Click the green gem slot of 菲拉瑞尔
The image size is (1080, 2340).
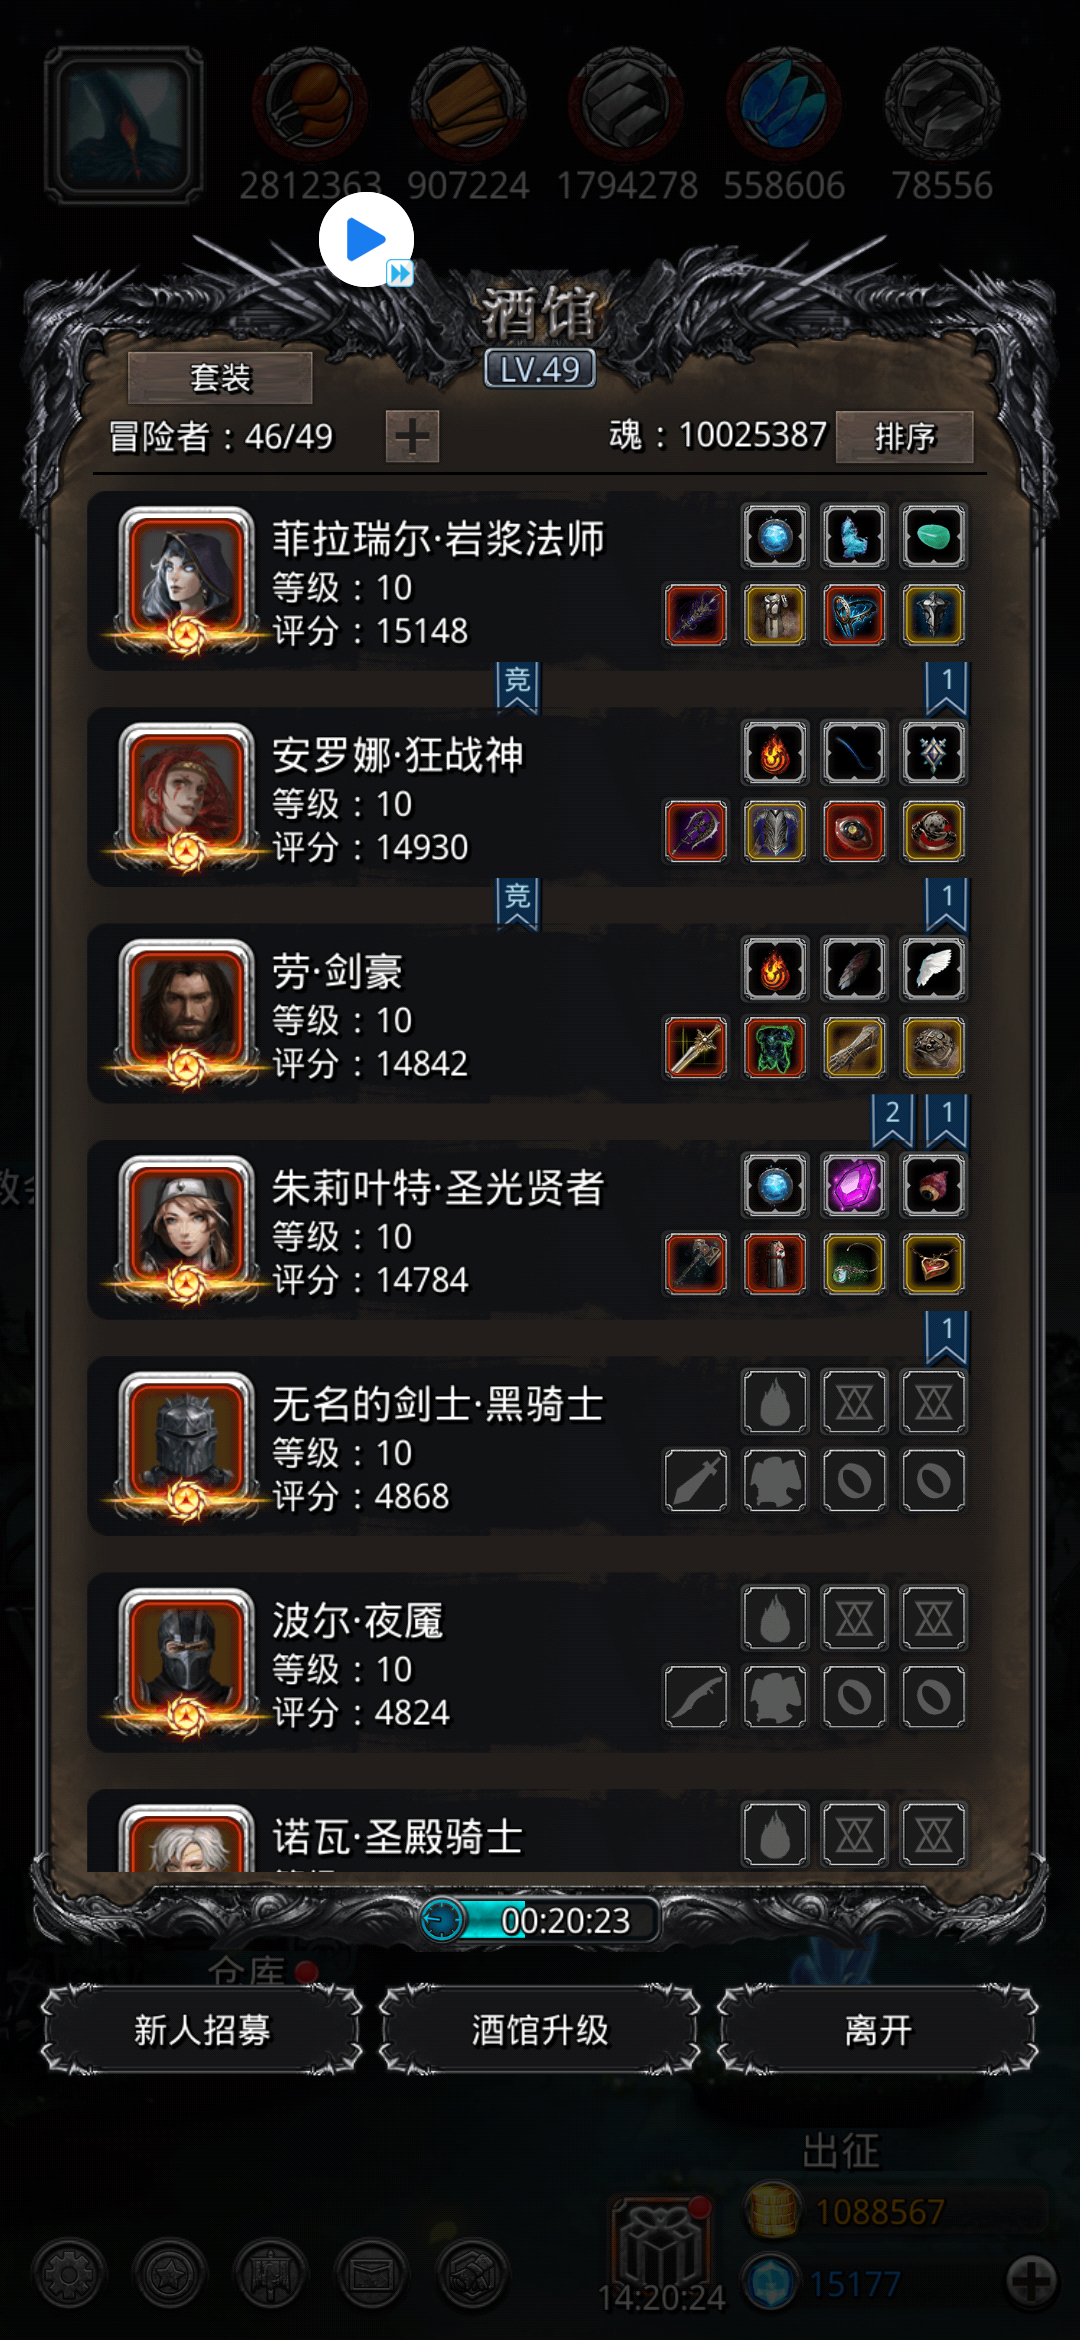click(x=933, y=537)
